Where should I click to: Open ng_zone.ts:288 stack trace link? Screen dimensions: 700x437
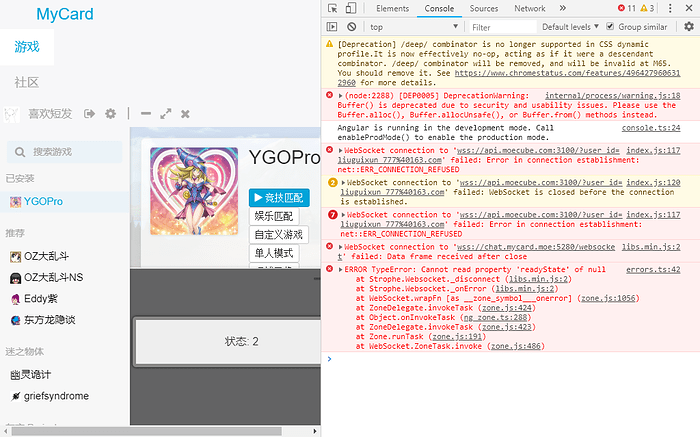coord(496,317)
